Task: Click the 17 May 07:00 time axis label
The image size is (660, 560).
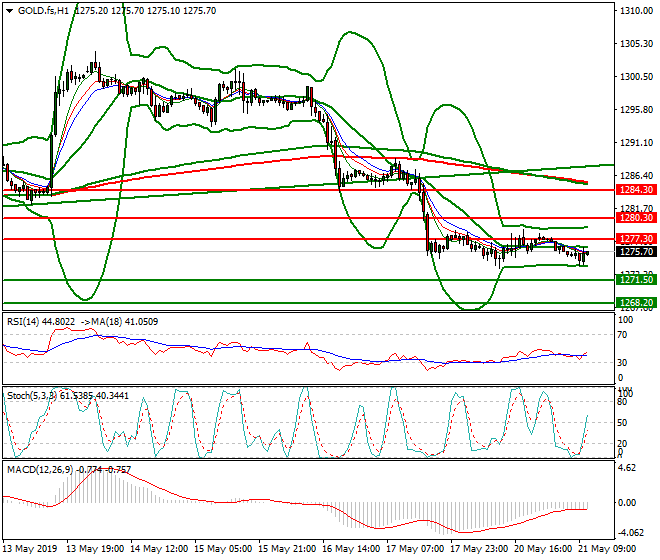Action: point(415,549)
